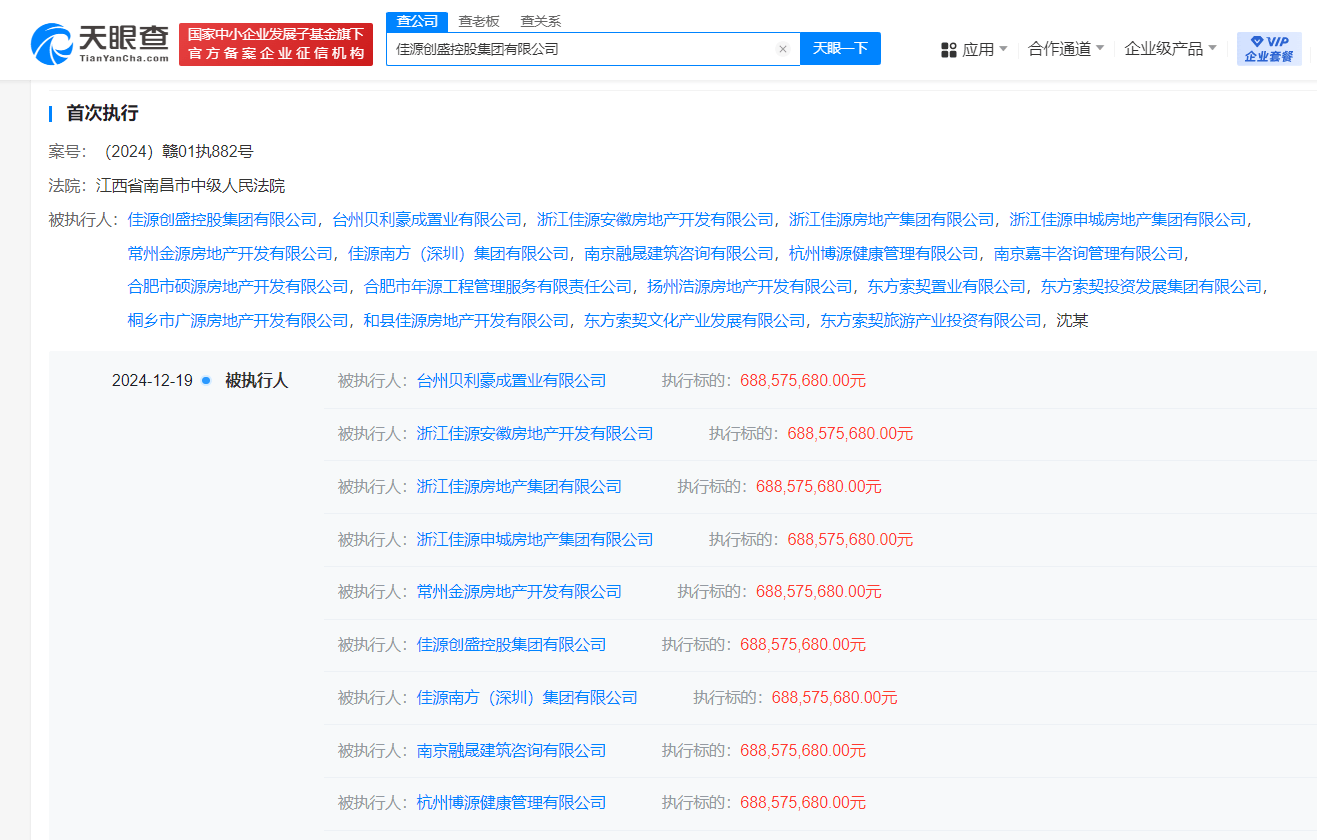The width and height of the screenshot is (1317, 840).
Task: Click the 首次执行 section heading
Action: coord(102,113)
